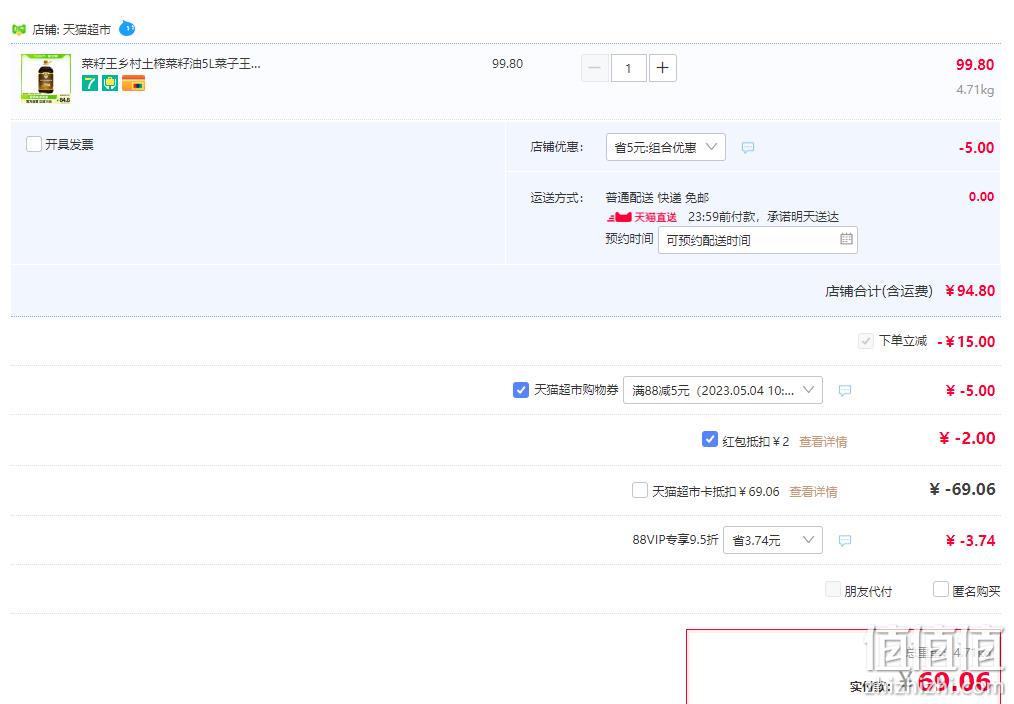This screenshot has width=1014, height=704.
Task: Click the blue Wangwang chat icon beside 天猫超市
Action: pos(127,28)
